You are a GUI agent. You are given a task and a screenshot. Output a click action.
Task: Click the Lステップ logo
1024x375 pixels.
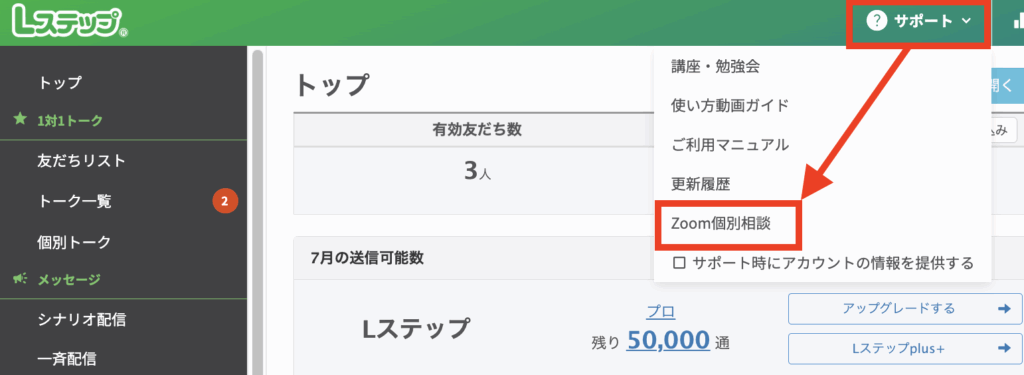69,22
